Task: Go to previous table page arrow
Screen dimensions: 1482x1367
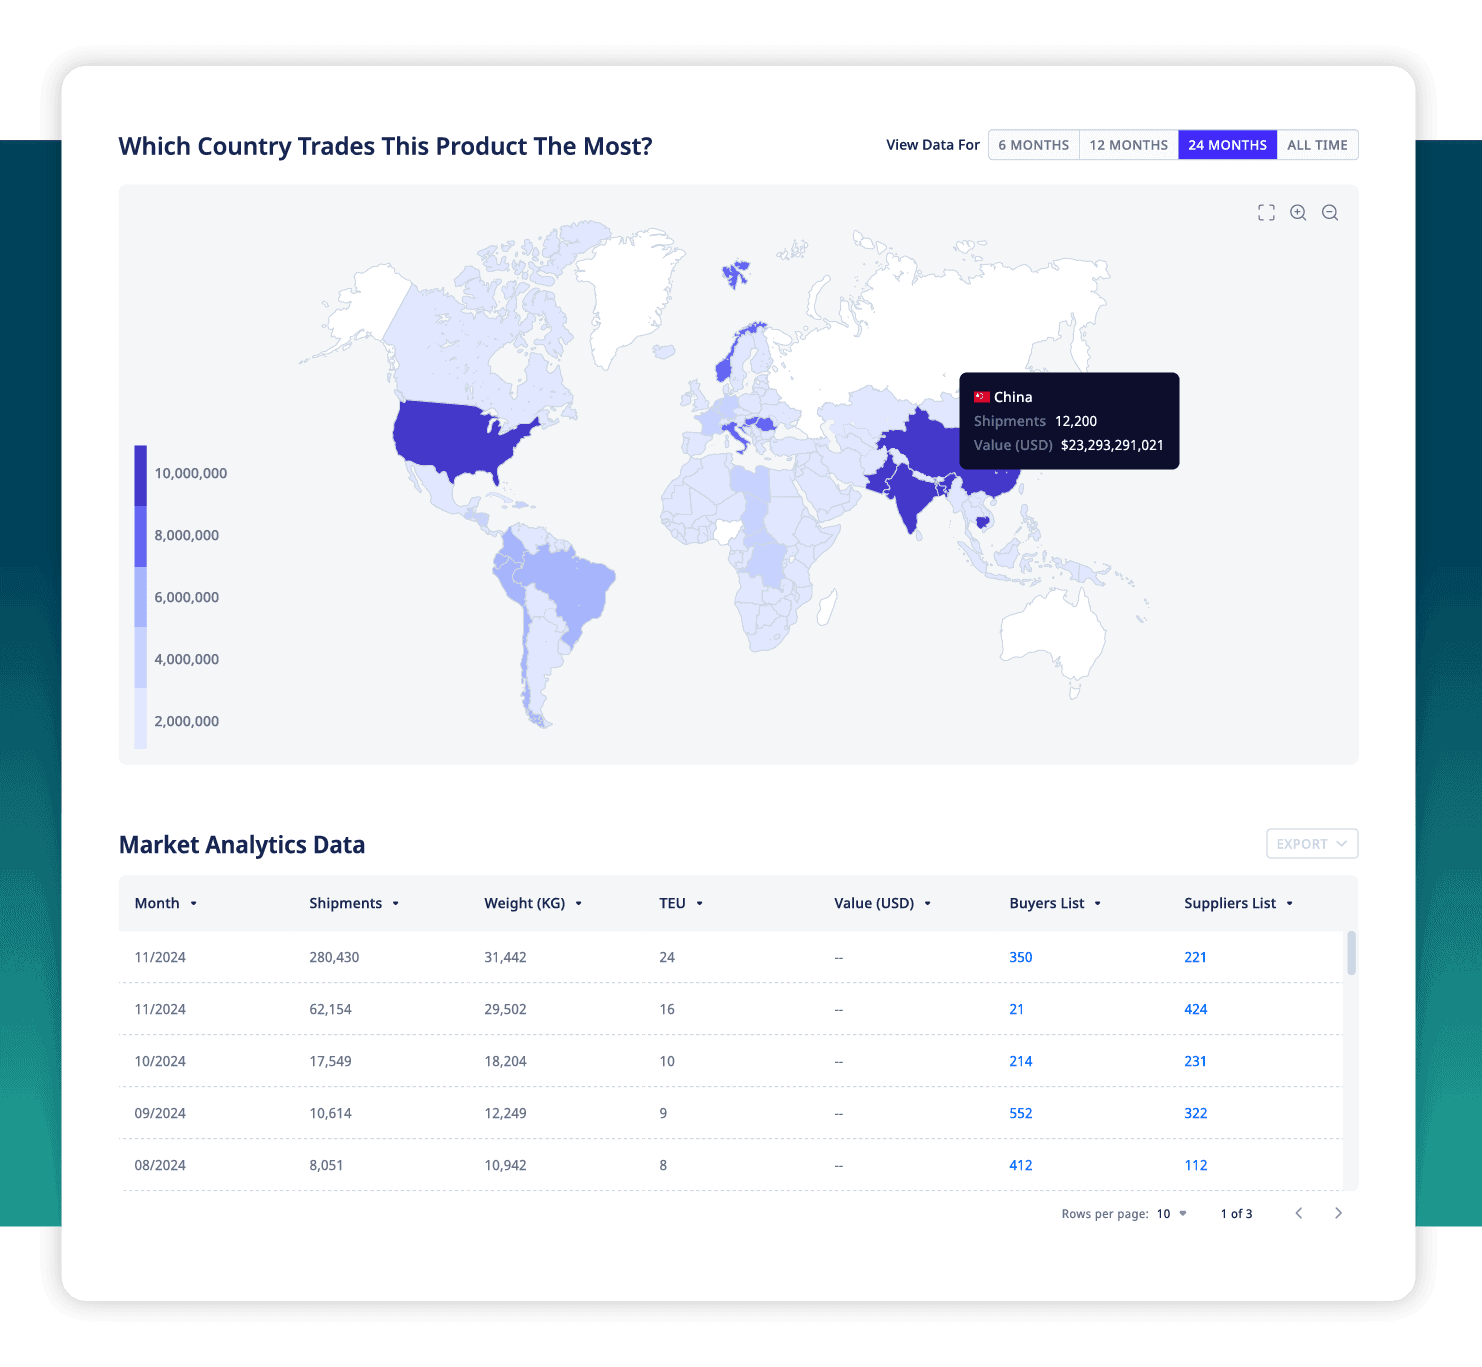Action: click(x=1299, y=1213)
